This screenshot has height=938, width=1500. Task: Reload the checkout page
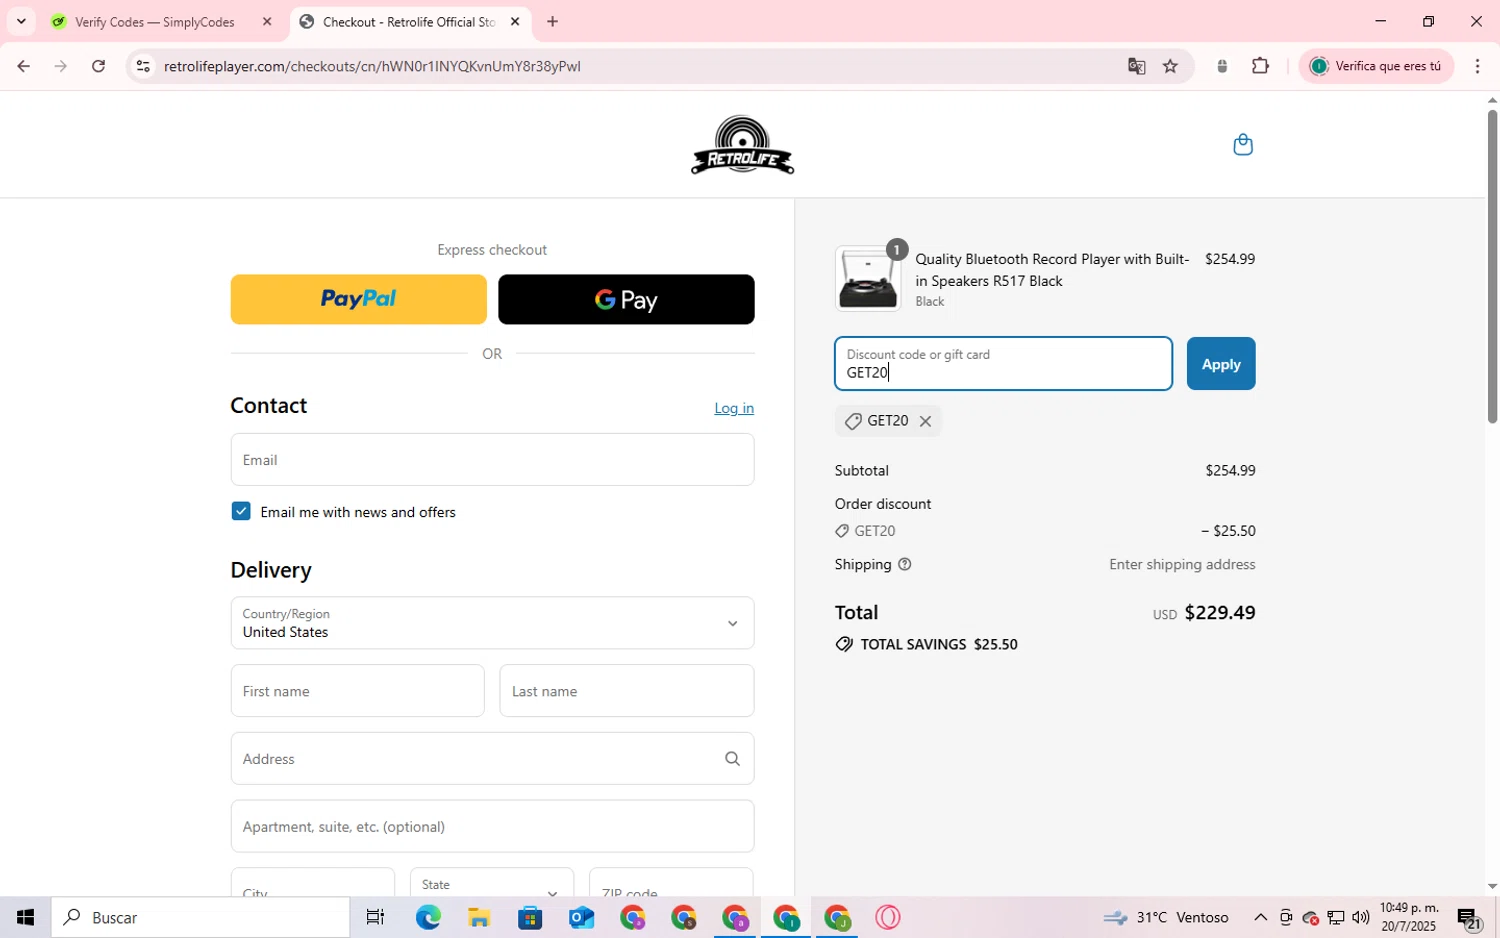(98, 66)
